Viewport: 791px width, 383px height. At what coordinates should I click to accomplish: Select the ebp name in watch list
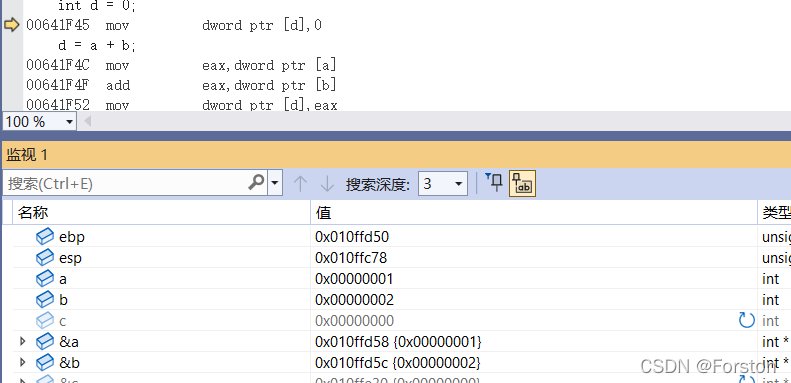[x=72, y=237]
